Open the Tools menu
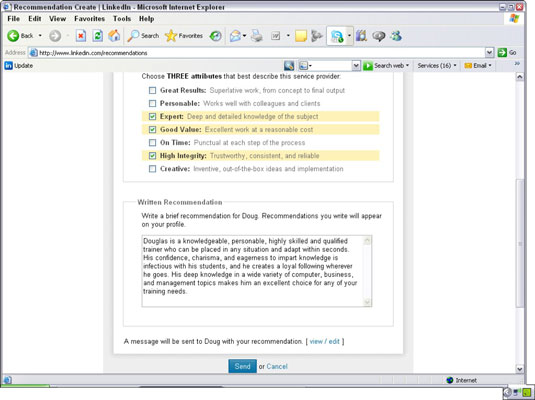The height and width of the screenshot is (400, 535). tap(122, 19)
